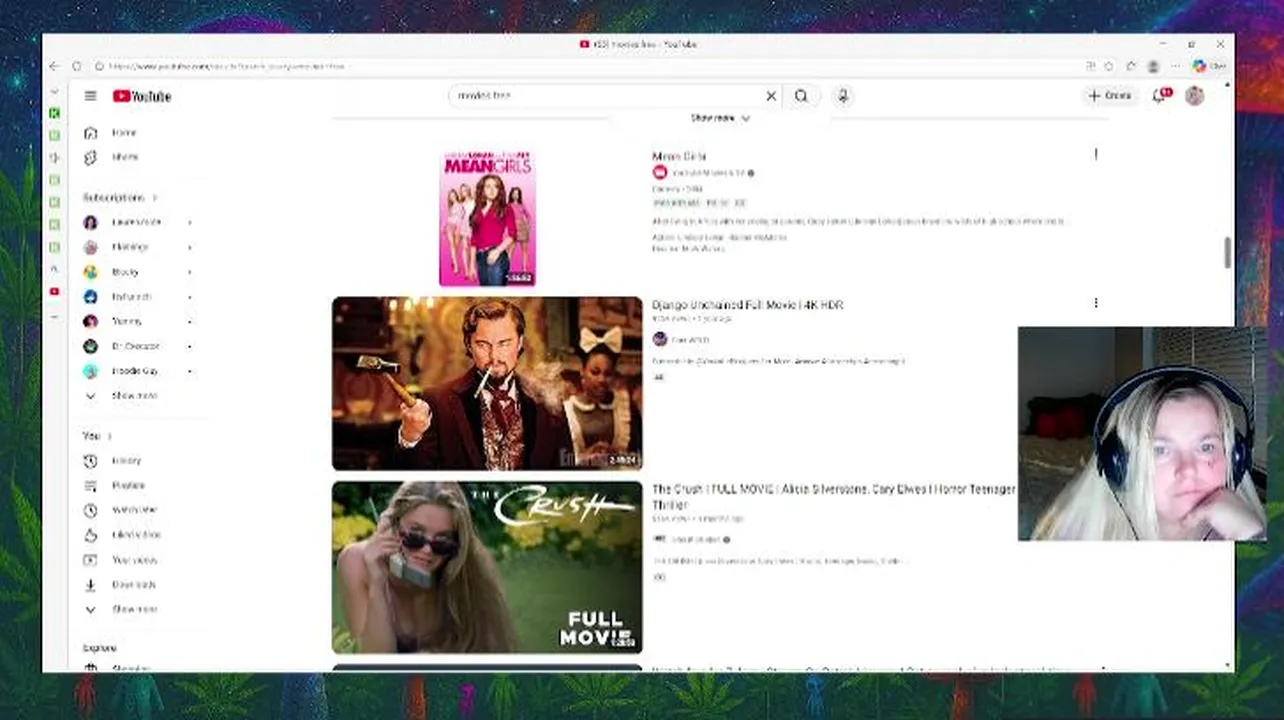Open browser favorites star icon
The image size is (1284, 720).
1109,66
